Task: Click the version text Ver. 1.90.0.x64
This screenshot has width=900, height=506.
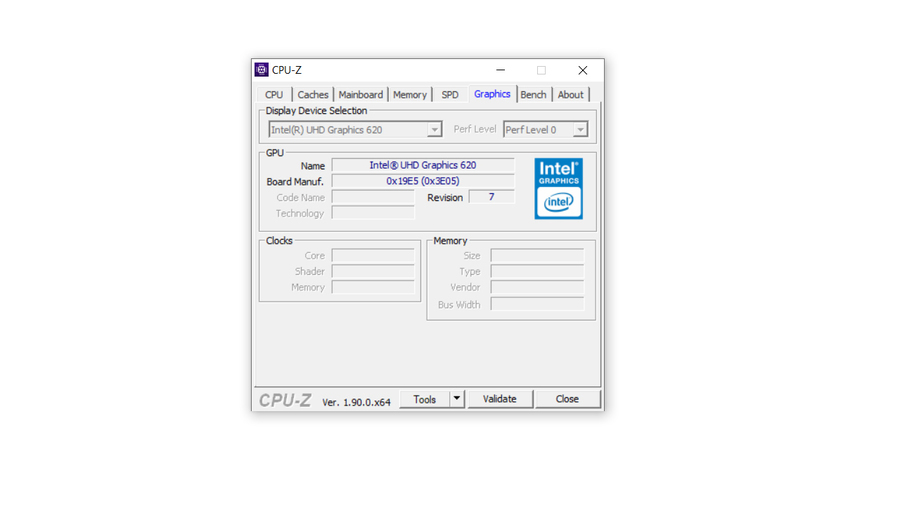Action: pyautogui.click(x=356, y=402)
